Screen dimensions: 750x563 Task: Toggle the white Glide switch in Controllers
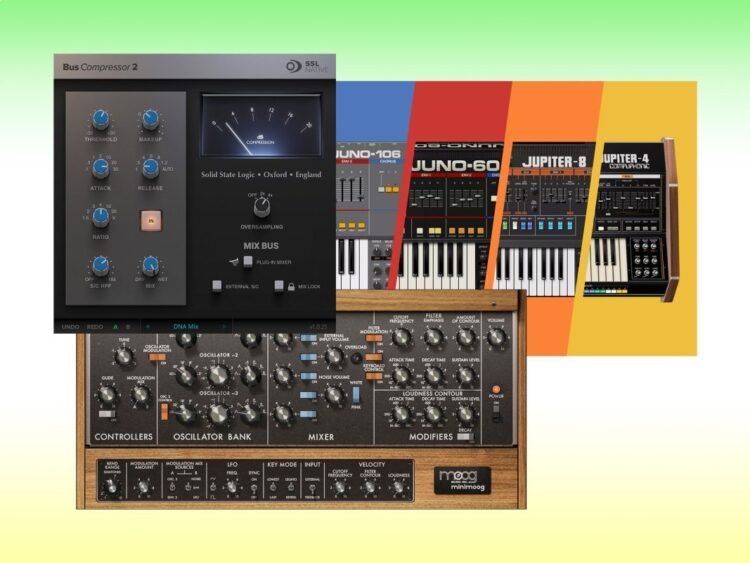107,414
